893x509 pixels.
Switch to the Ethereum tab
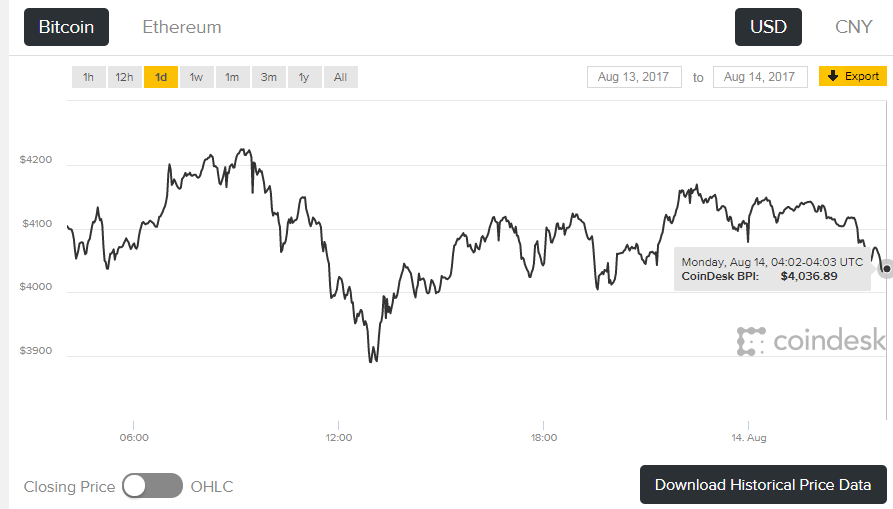(182, 27)
